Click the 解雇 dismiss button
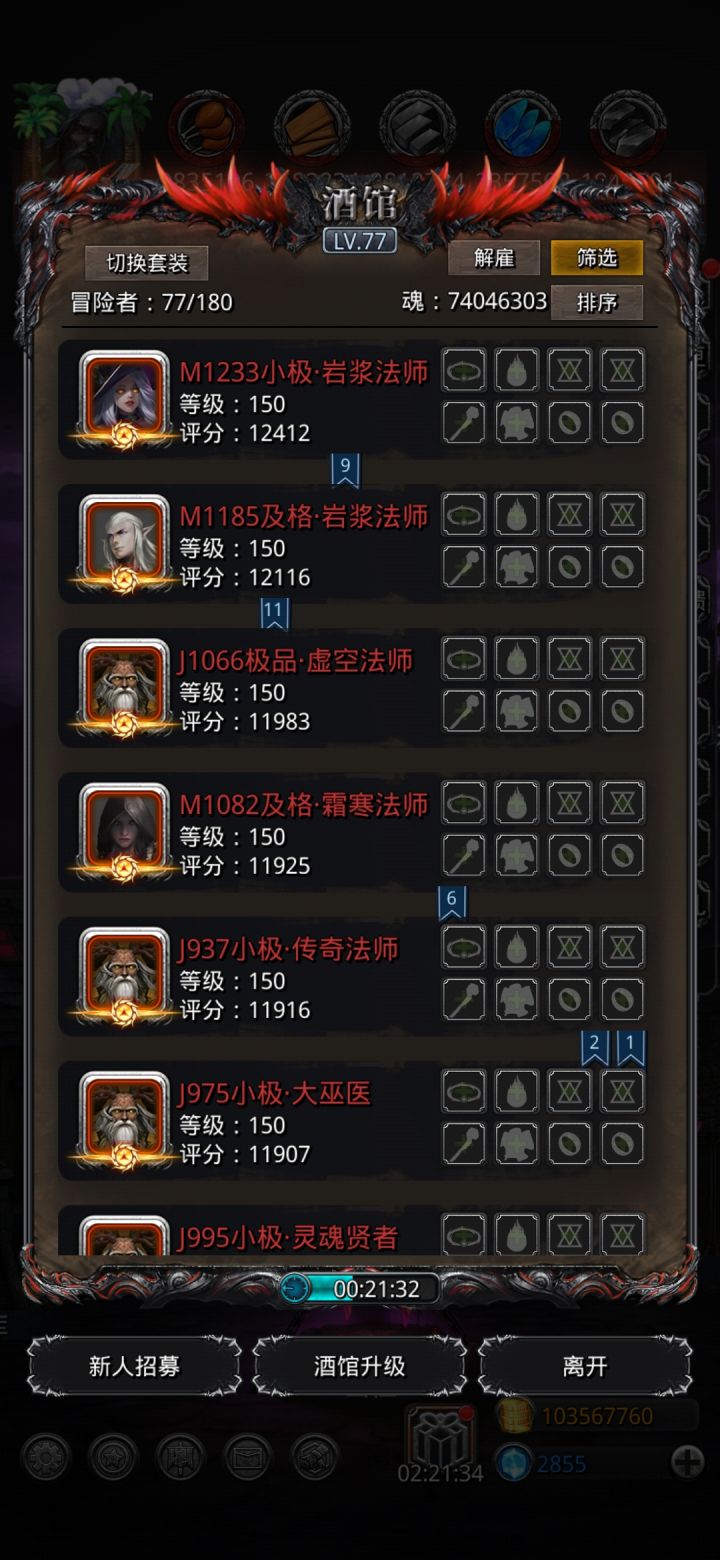 pos(494,258)
